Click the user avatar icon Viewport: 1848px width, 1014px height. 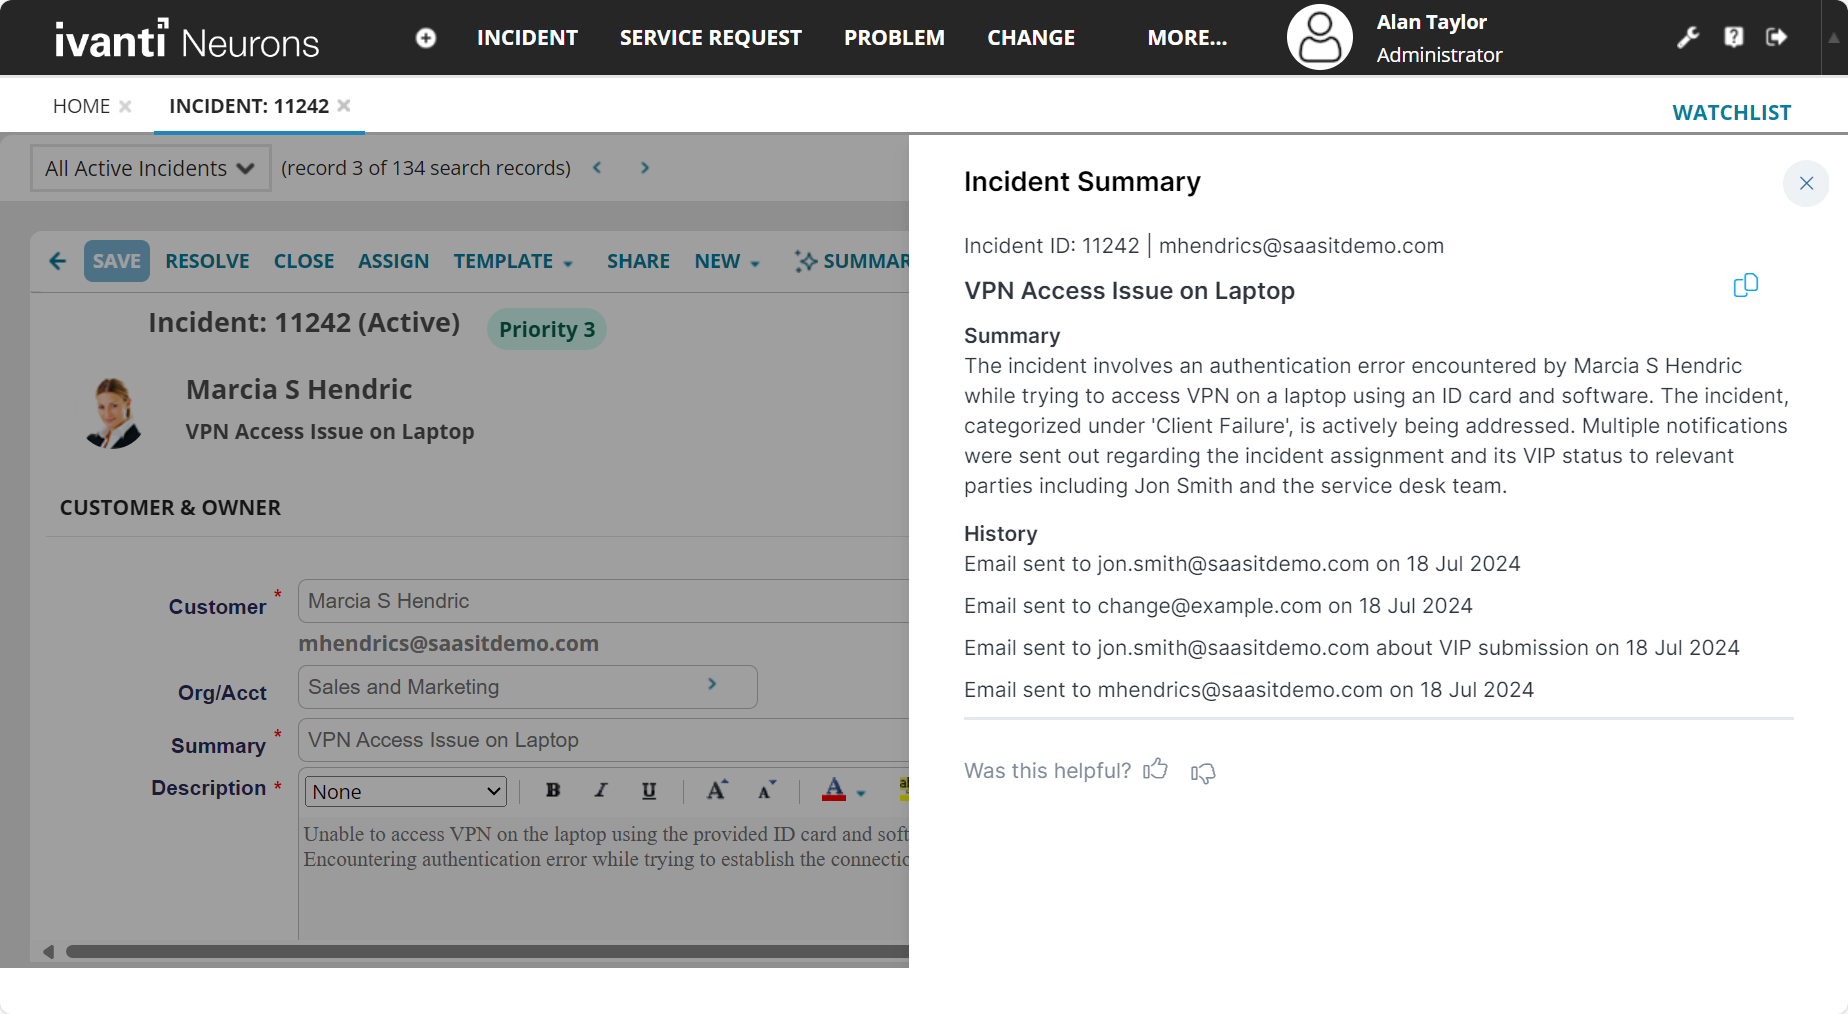click(1320, 37)
